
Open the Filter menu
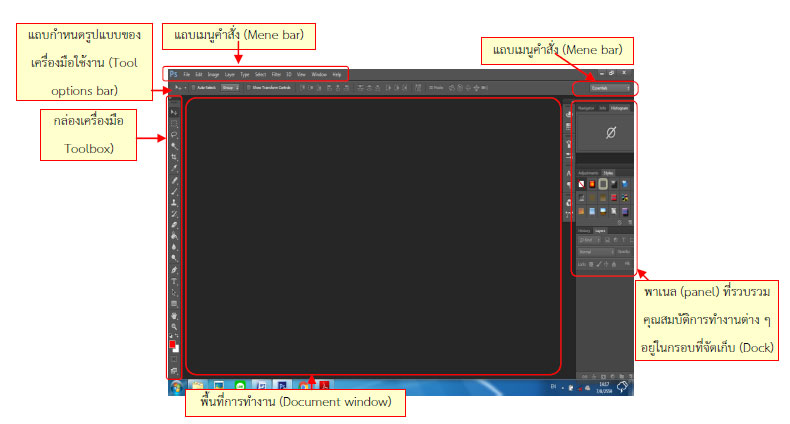274,75
